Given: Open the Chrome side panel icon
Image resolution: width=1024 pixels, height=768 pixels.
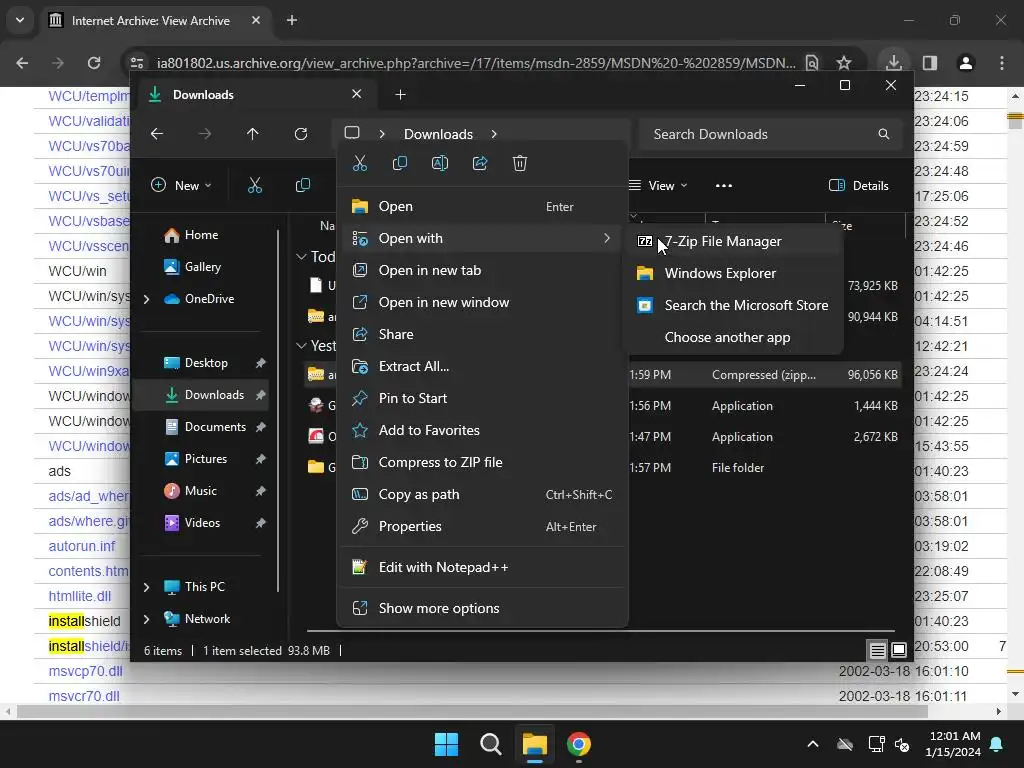Looking at the screenshot, I should coord(929,63).
